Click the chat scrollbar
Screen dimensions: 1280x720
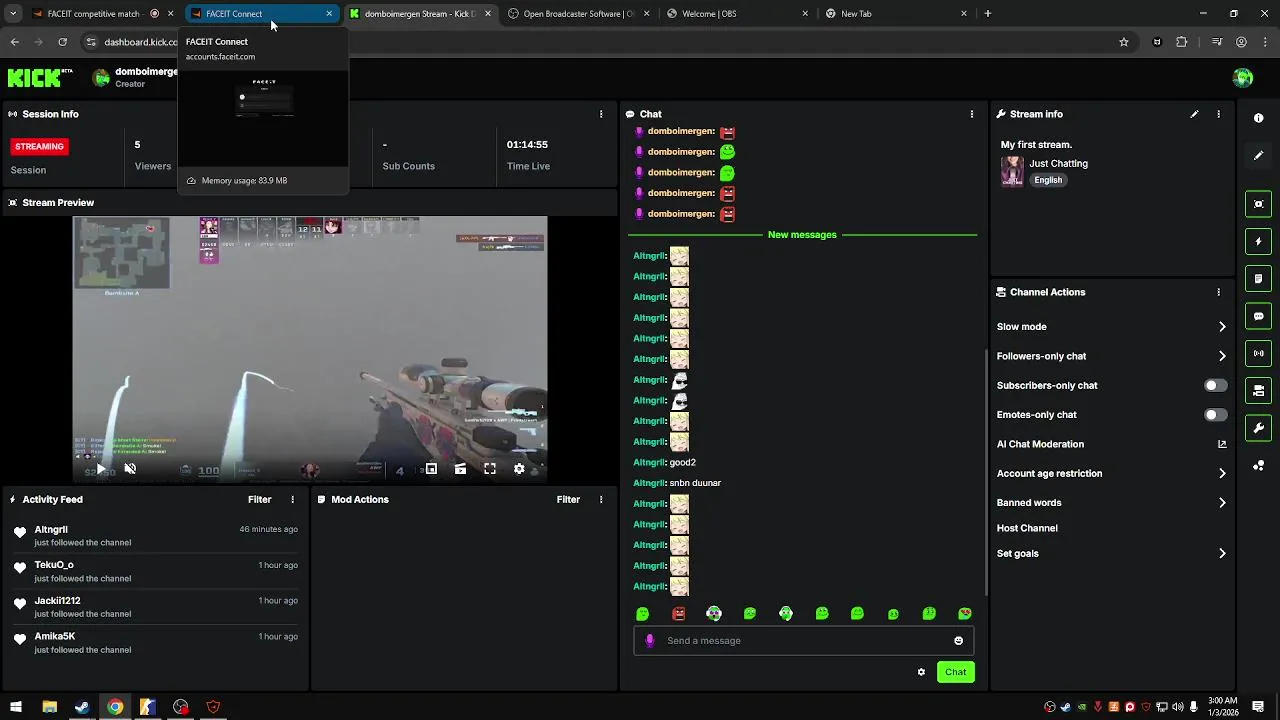tap(986, 470)
